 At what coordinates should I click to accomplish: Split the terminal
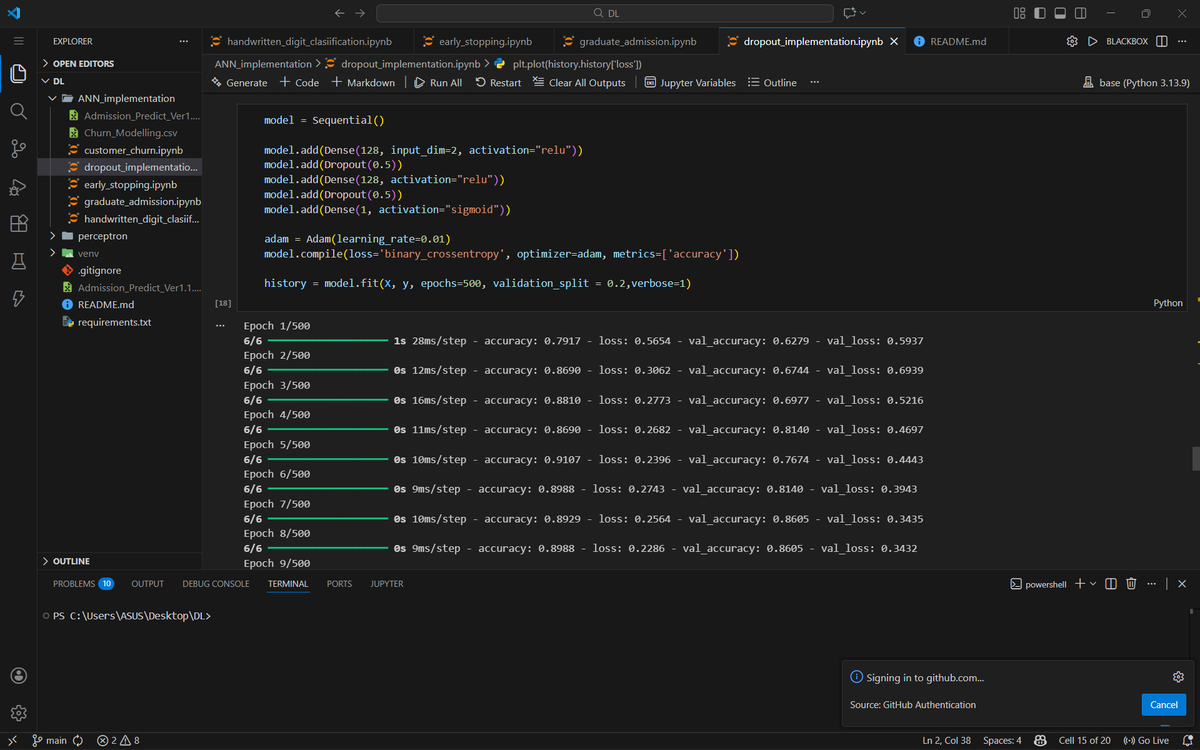(1111, 583)
